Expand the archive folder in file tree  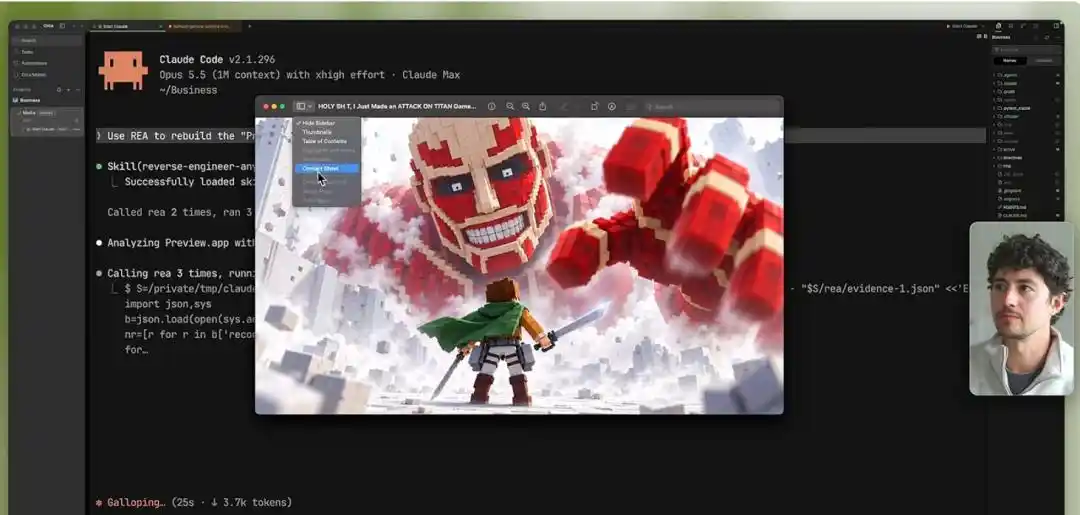pos(1026,149)
